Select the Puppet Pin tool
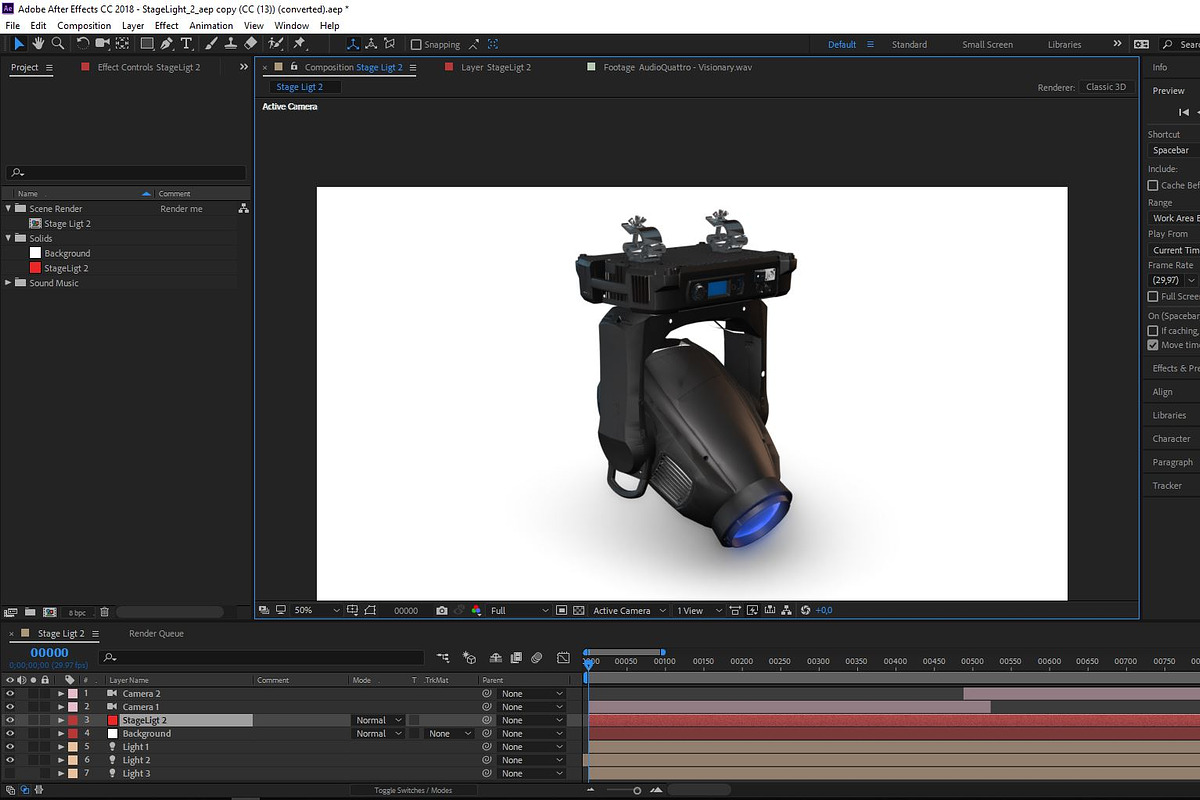 coord(299,44)
